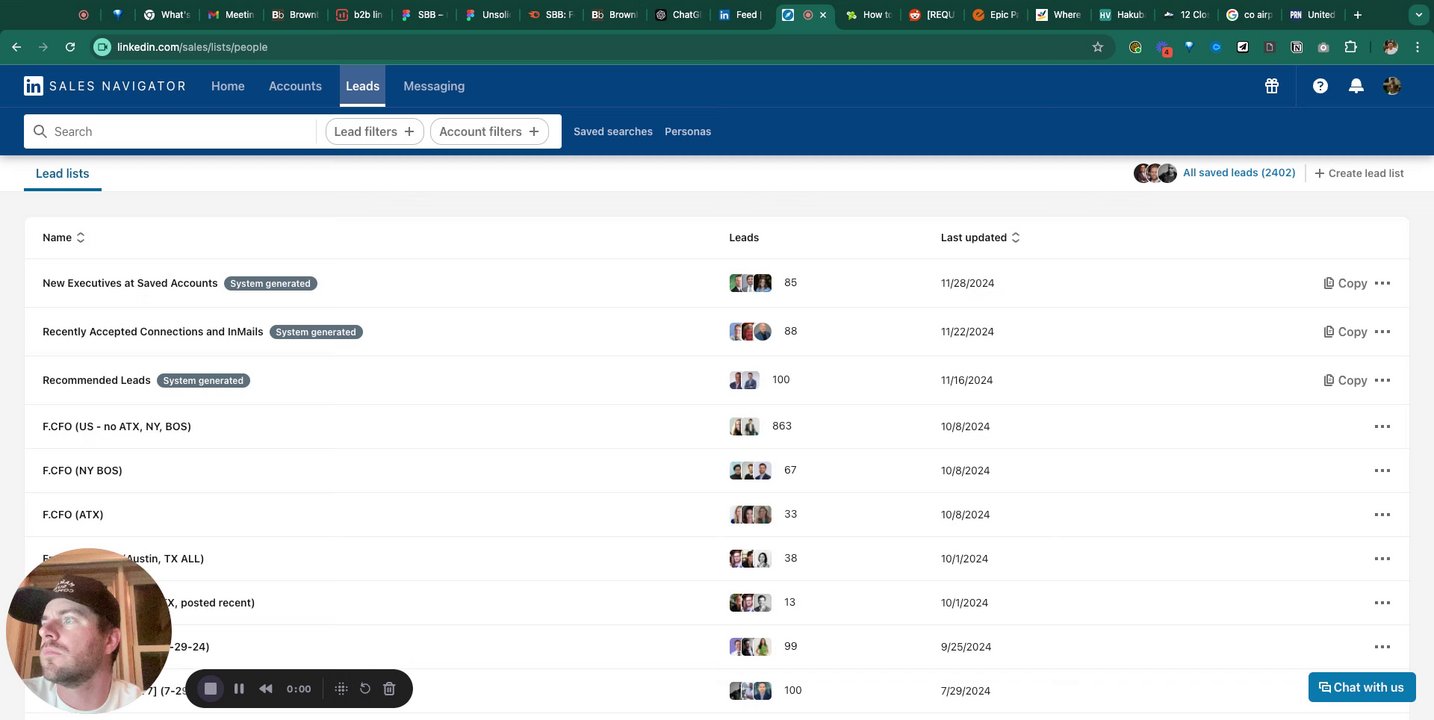
Task: Open Personas
Action: point(688,131)
